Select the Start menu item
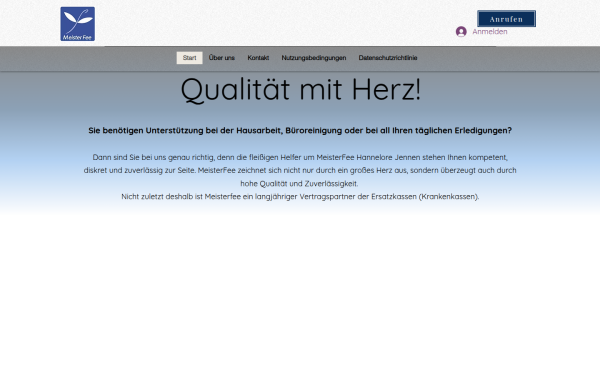The height and width of the screenshot is (375, 600). [x=189, y=58]
